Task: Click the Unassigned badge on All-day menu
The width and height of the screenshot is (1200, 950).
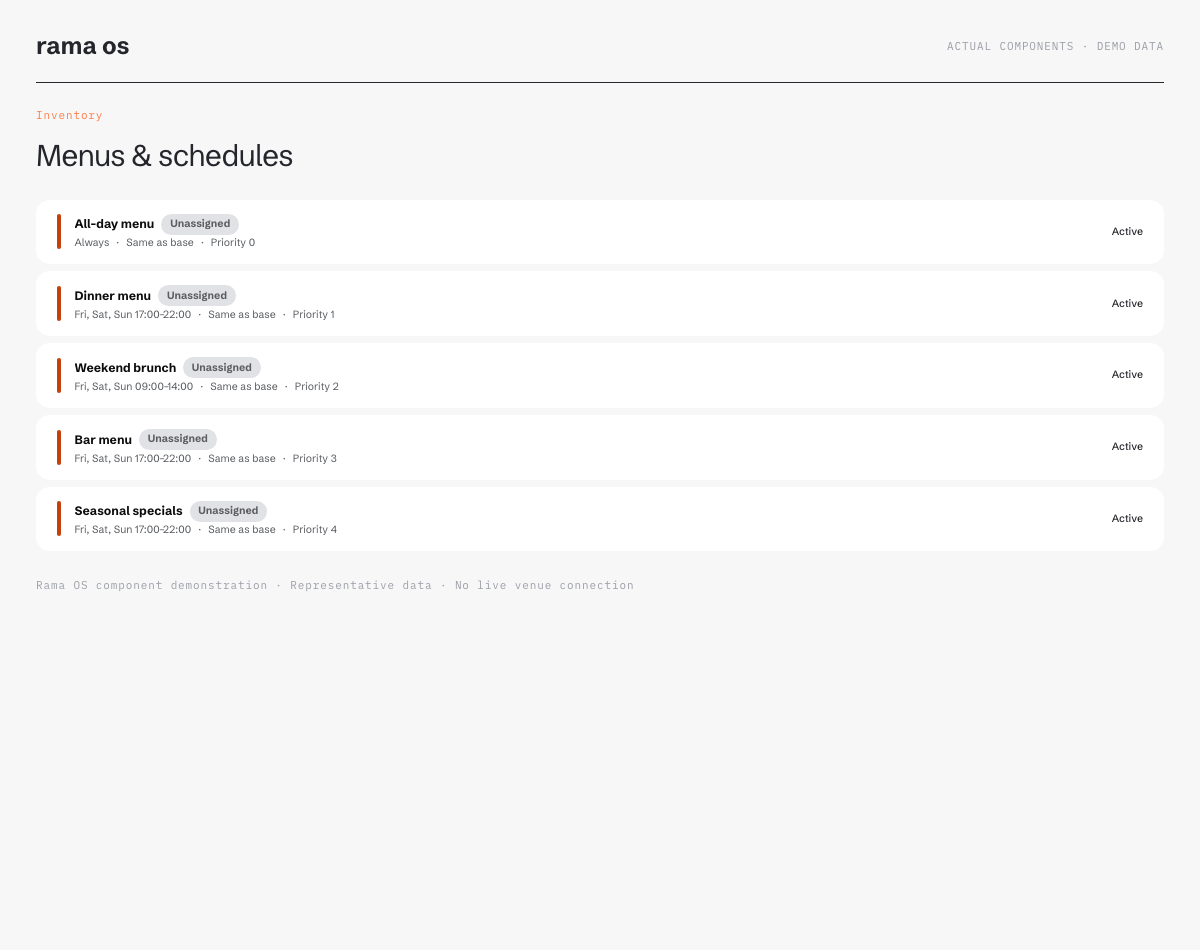Action: pyautogui.click(x=200, y=224)
